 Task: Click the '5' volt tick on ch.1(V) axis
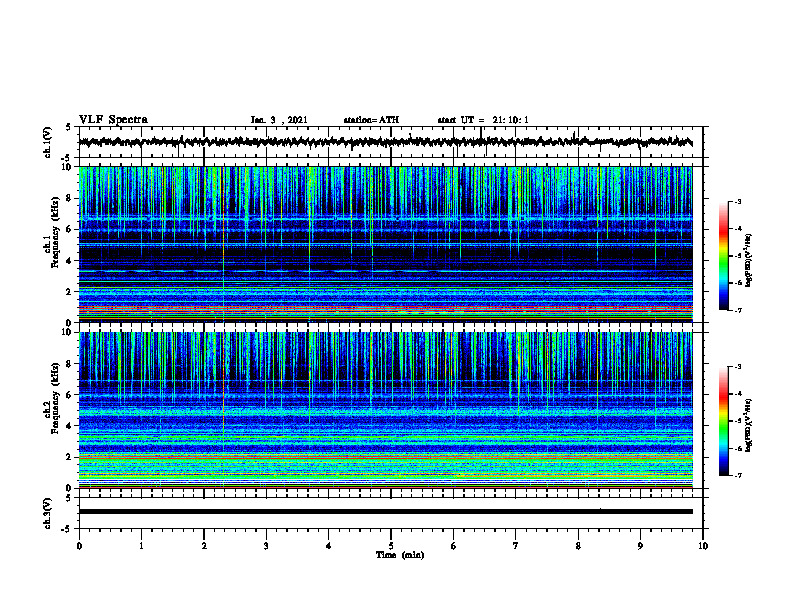[x=69, y=127]
